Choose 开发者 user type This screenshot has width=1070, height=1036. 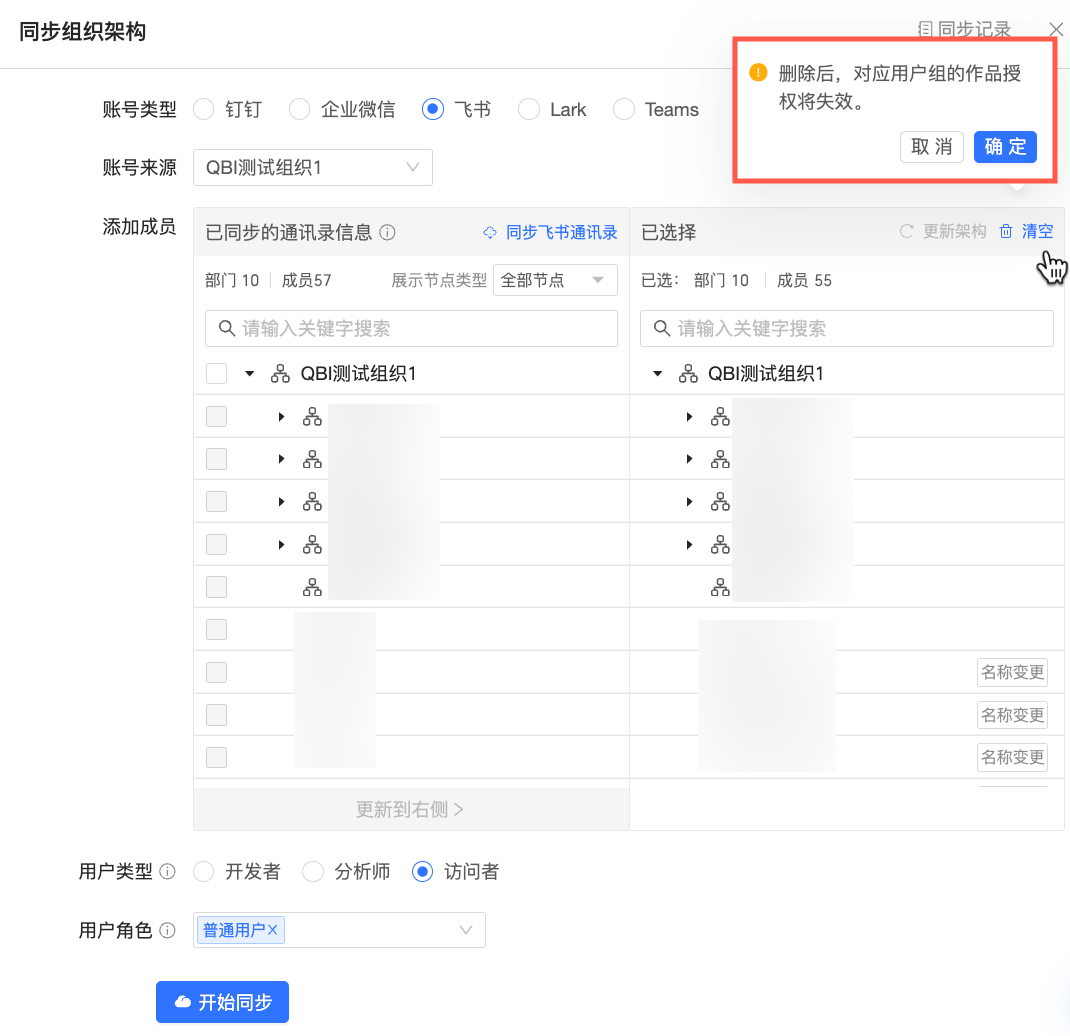coord(203,872)
